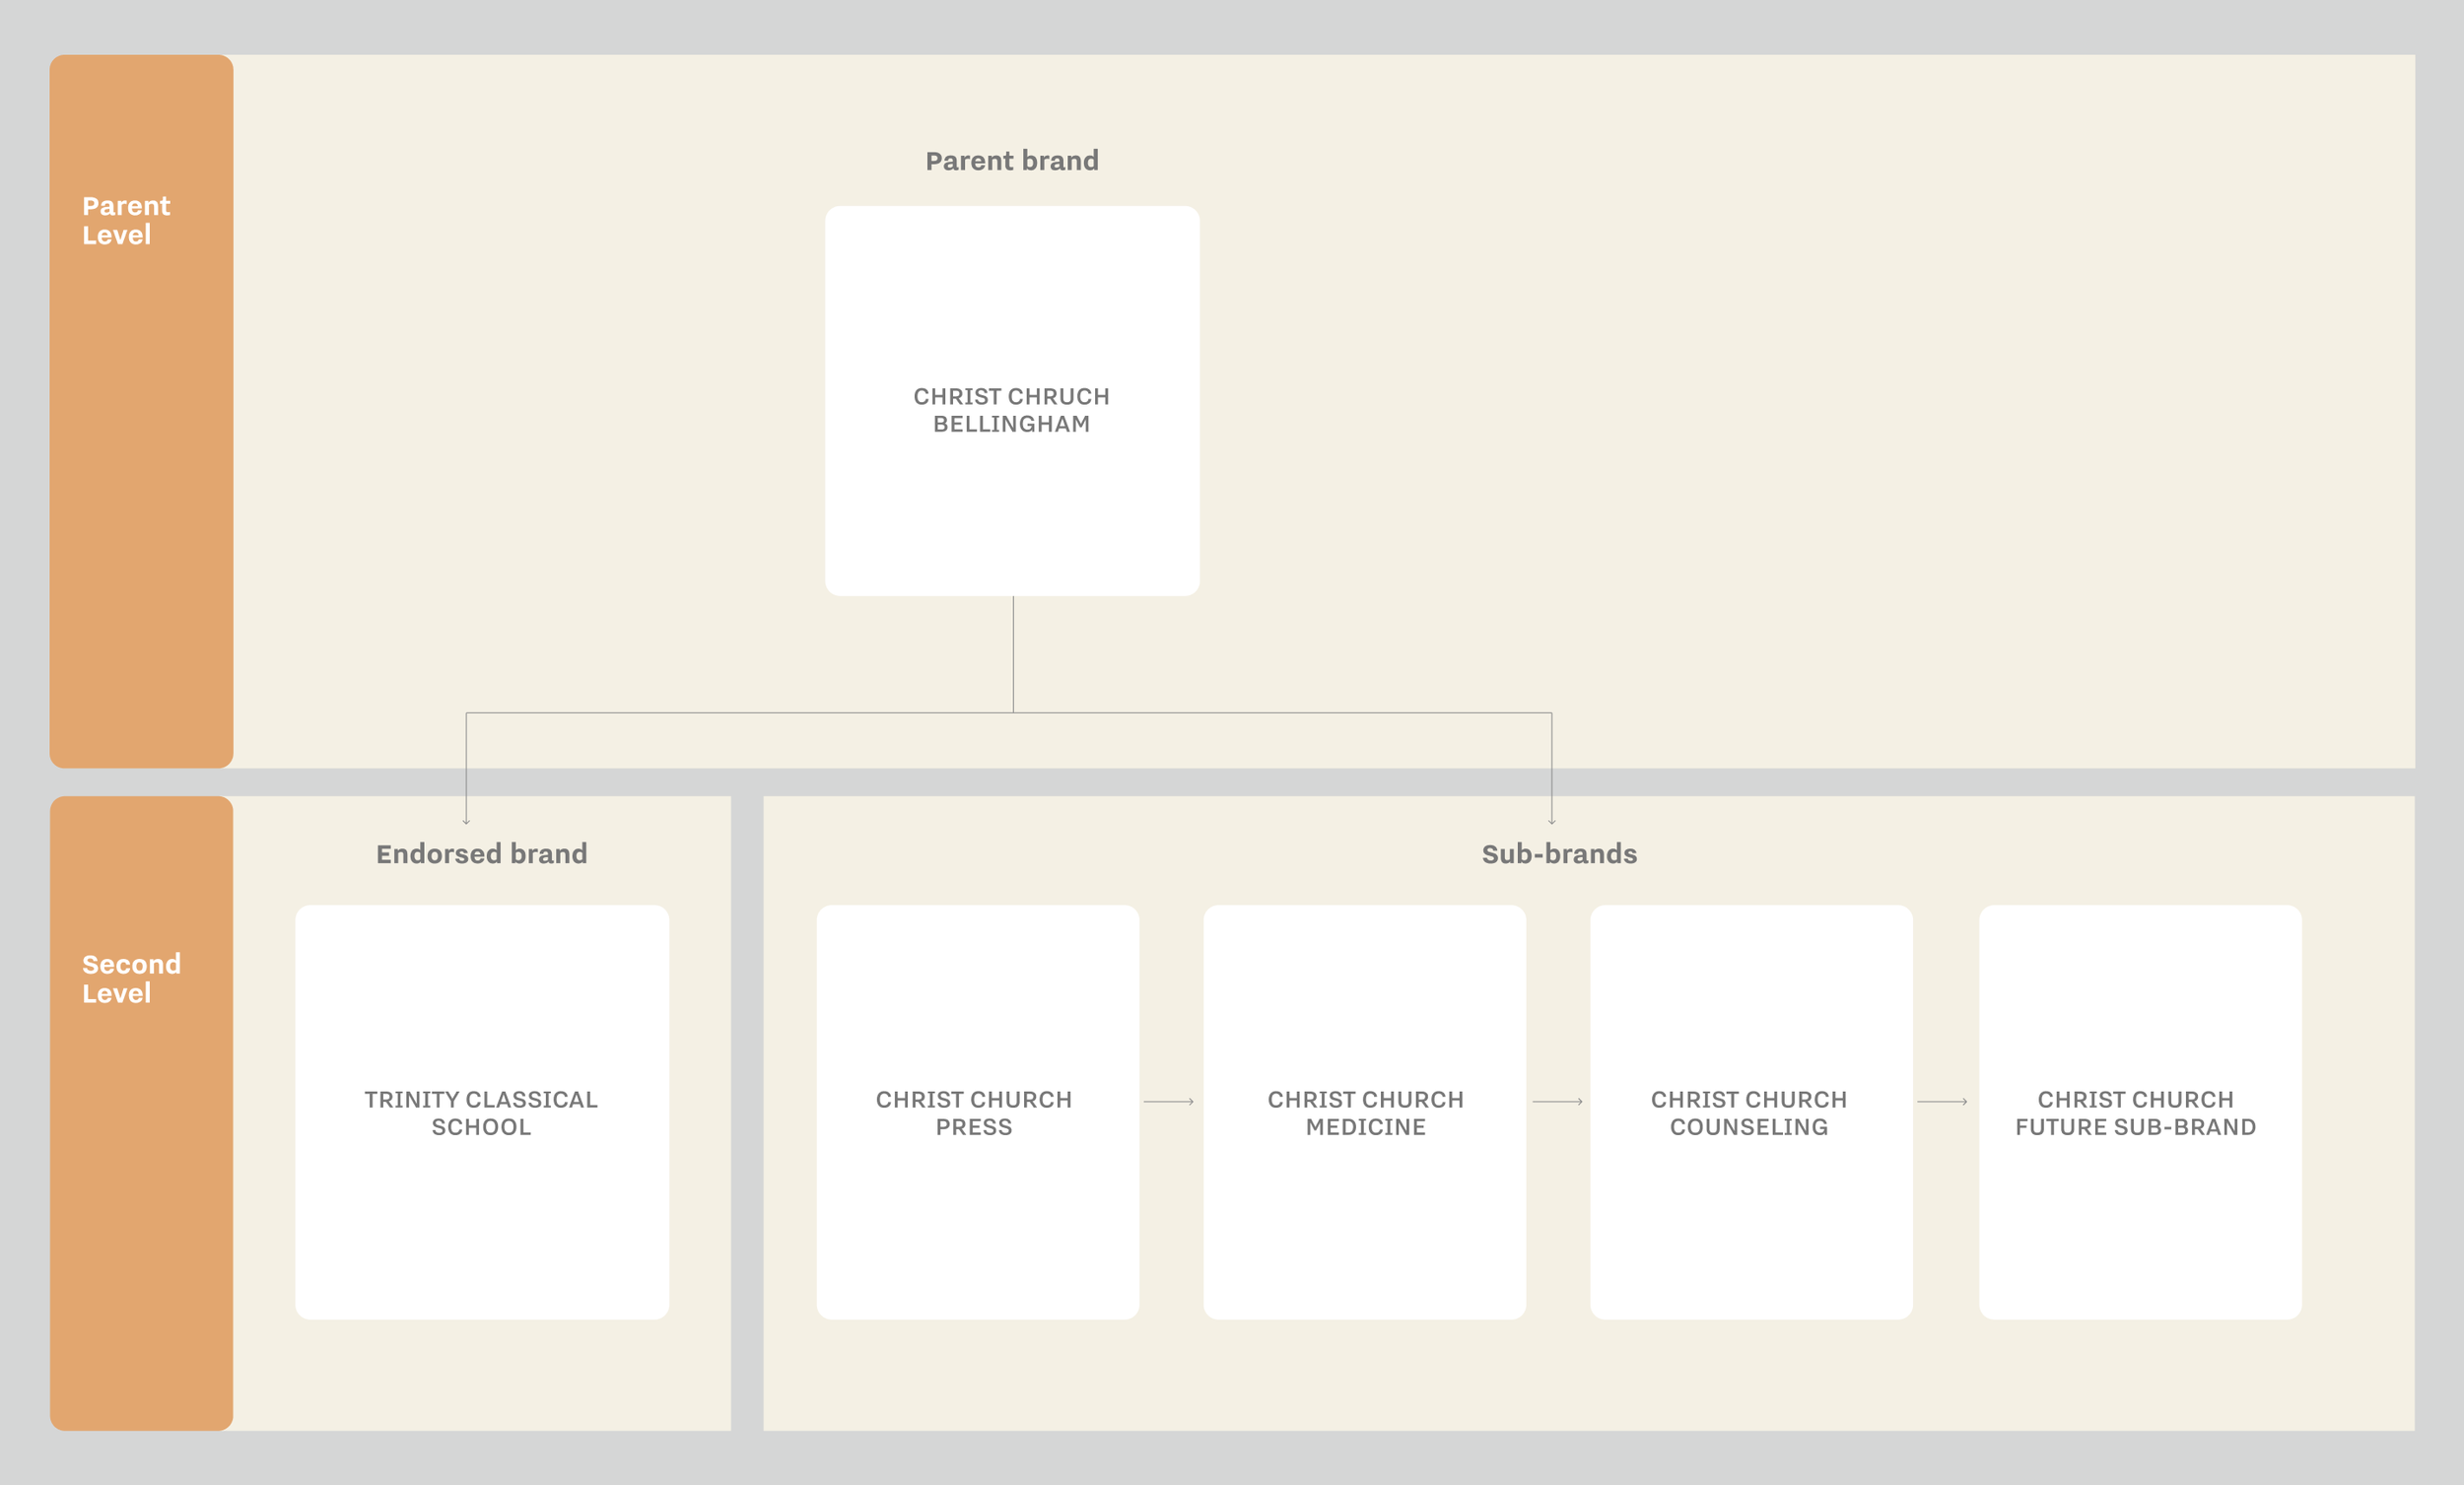2464x1485 pixels.
Task: Select the Christ Church Future Sub-Brand card
Action: 2139,1112
